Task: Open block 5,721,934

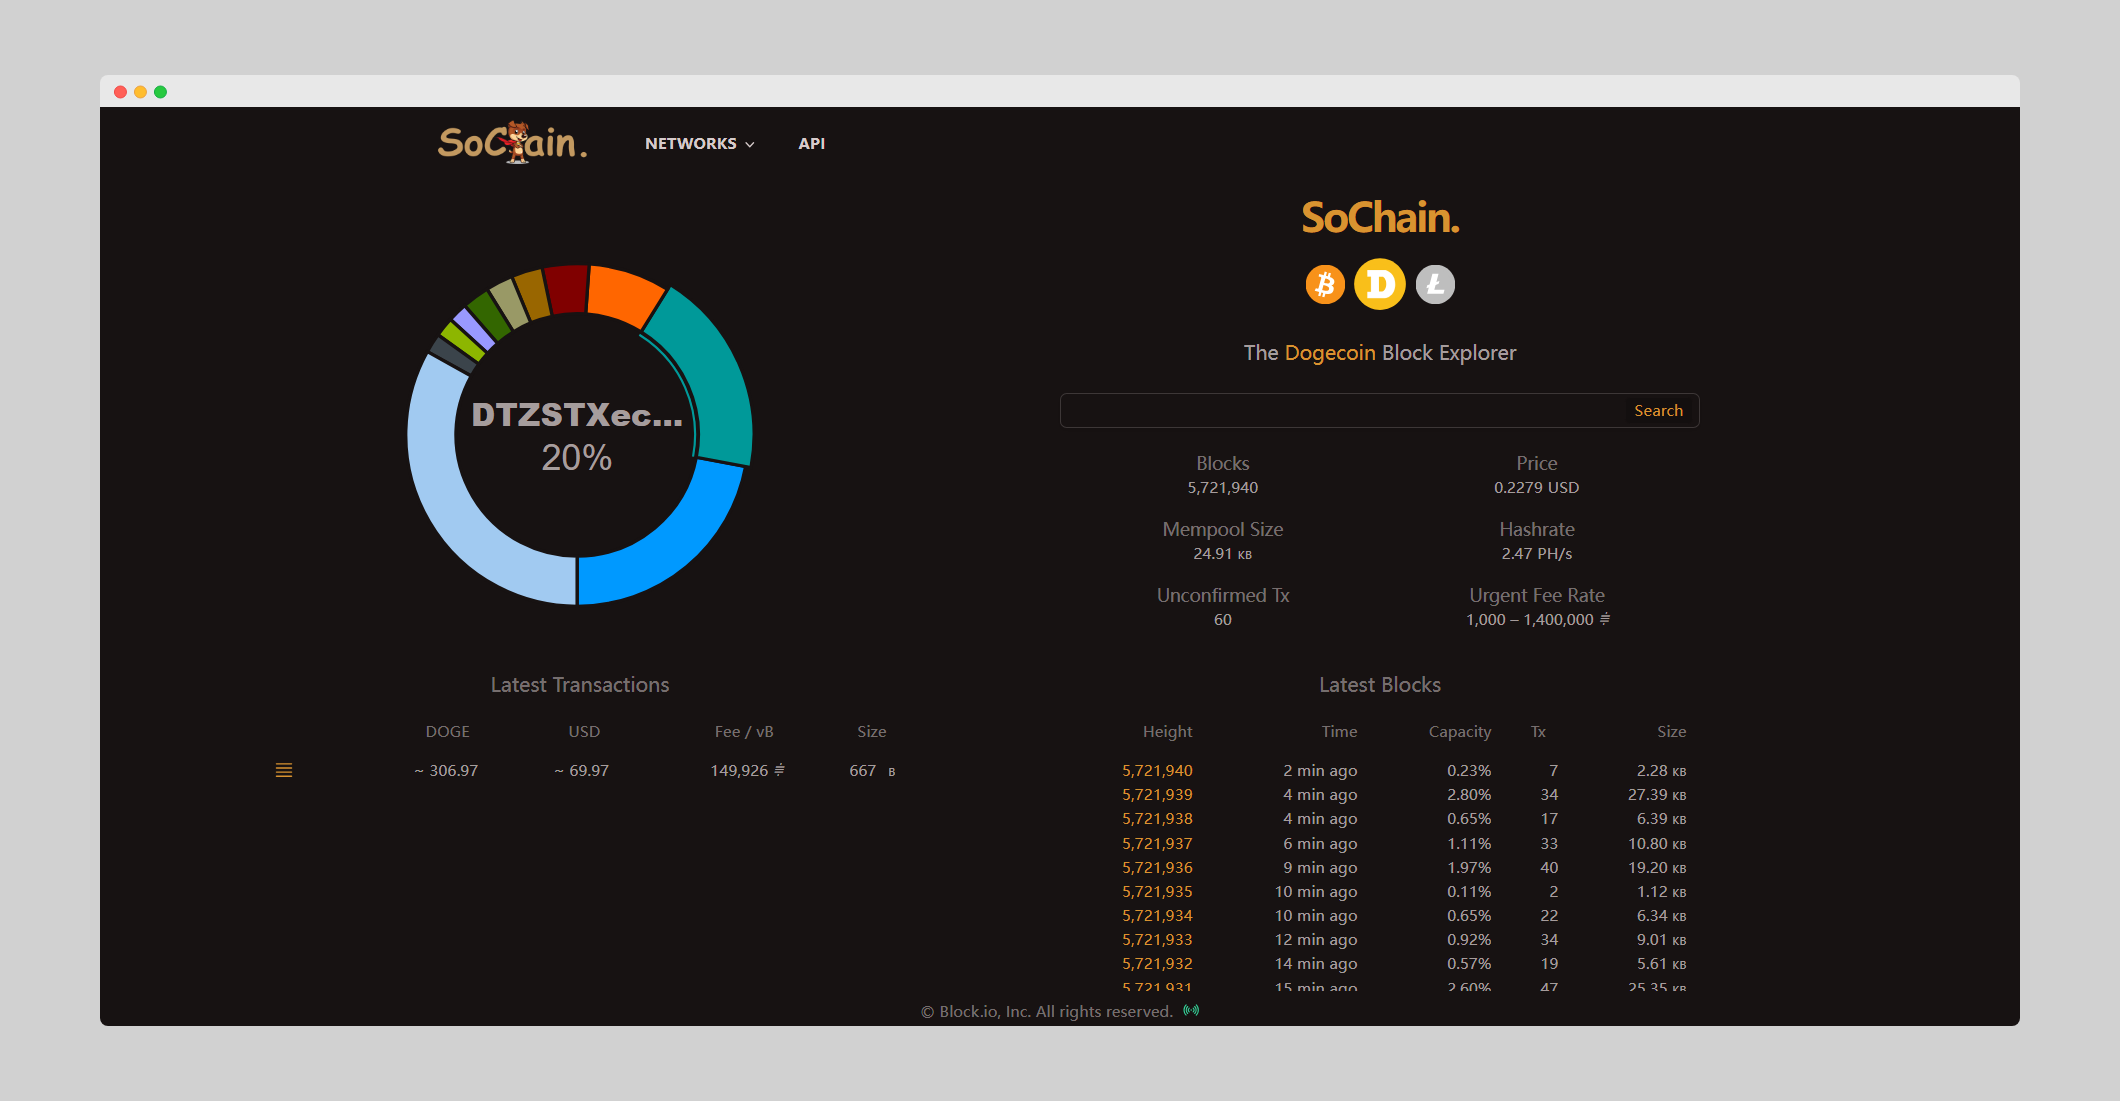Action: point(1157,916)
